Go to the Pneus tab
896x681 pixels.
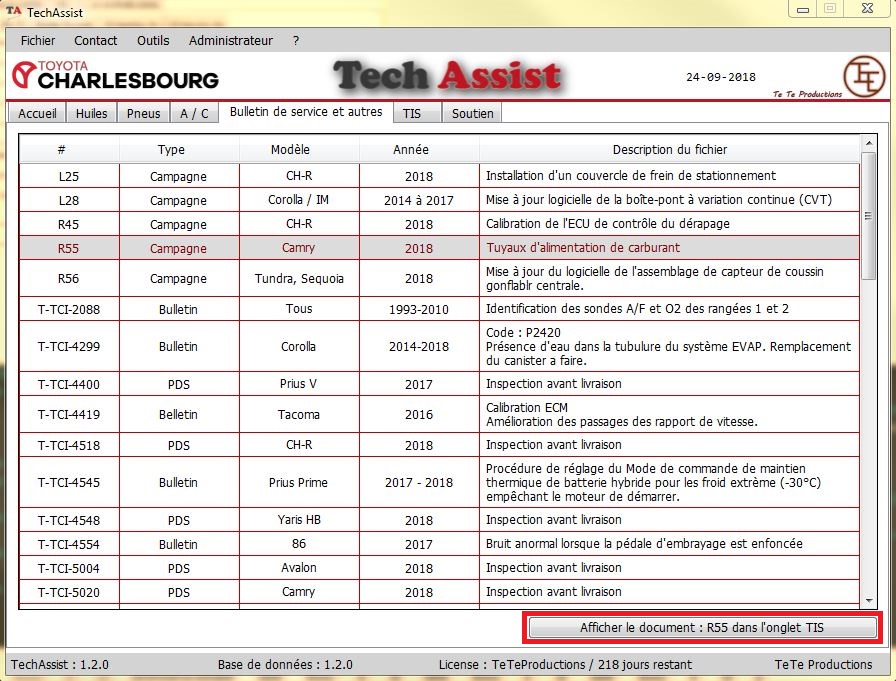tap(144, 113)
